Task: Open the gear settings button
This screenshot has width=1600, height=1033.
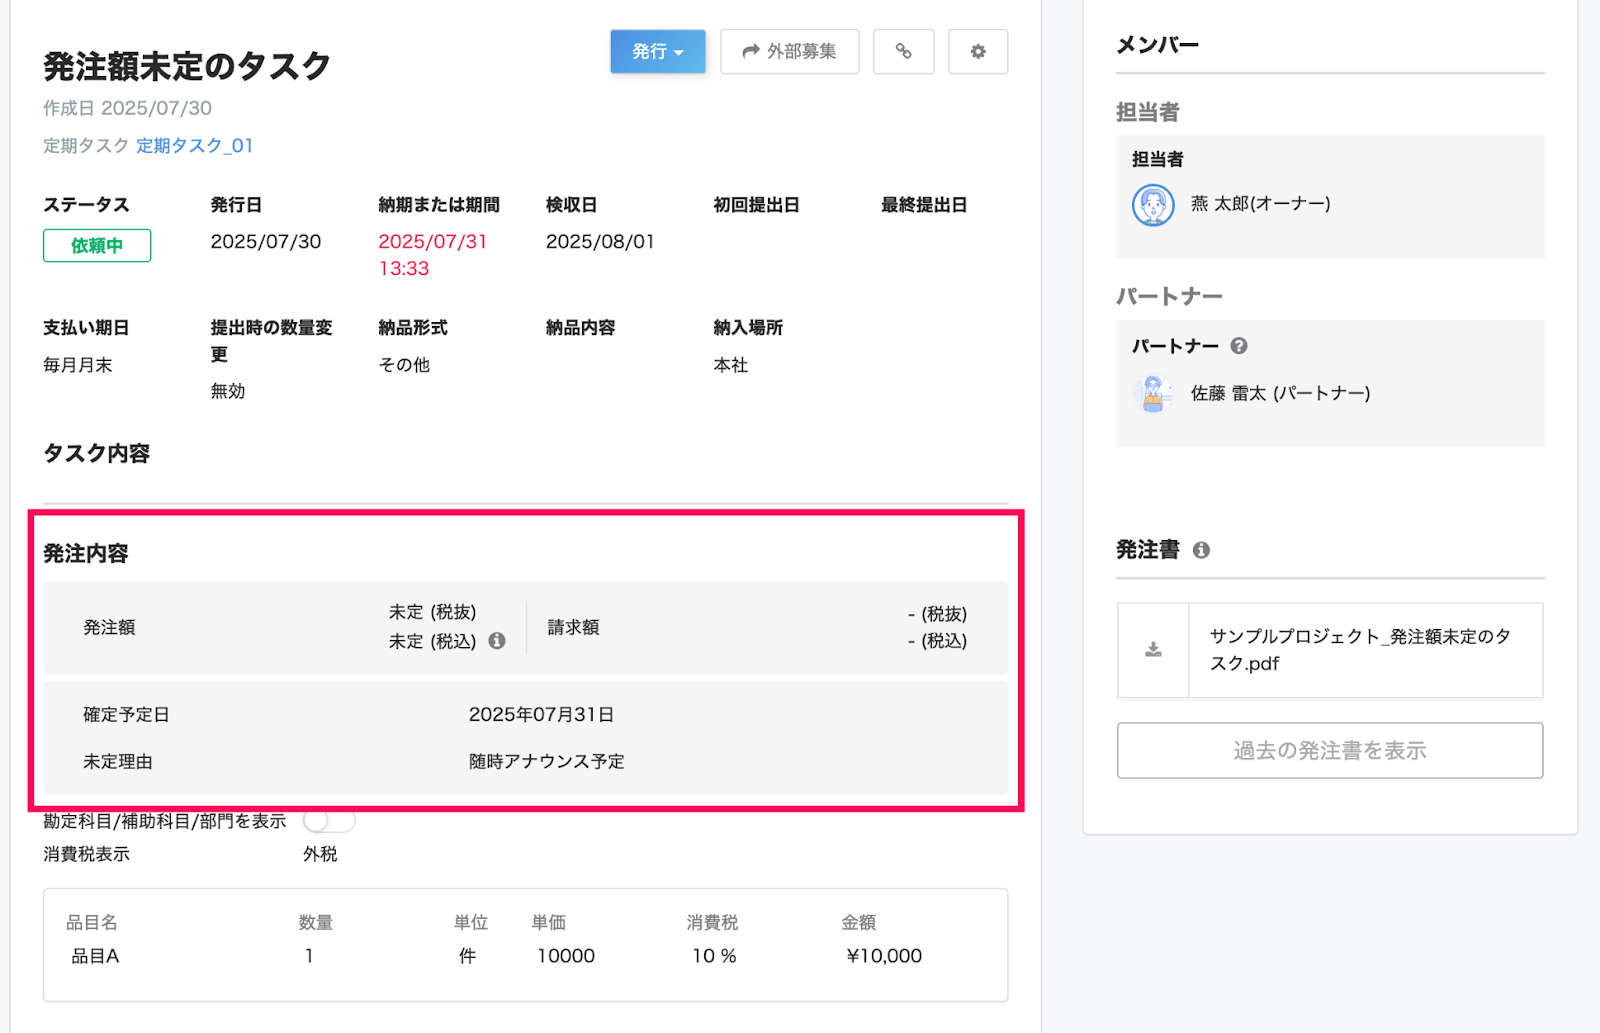Action: [978, 51]
